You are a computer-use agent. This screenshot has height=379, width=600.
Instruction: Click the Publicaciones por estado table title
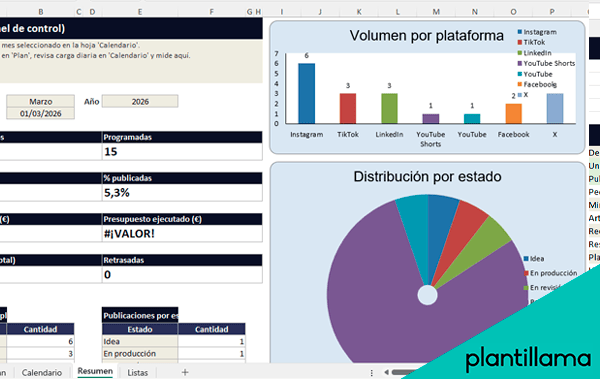point(140,315)
